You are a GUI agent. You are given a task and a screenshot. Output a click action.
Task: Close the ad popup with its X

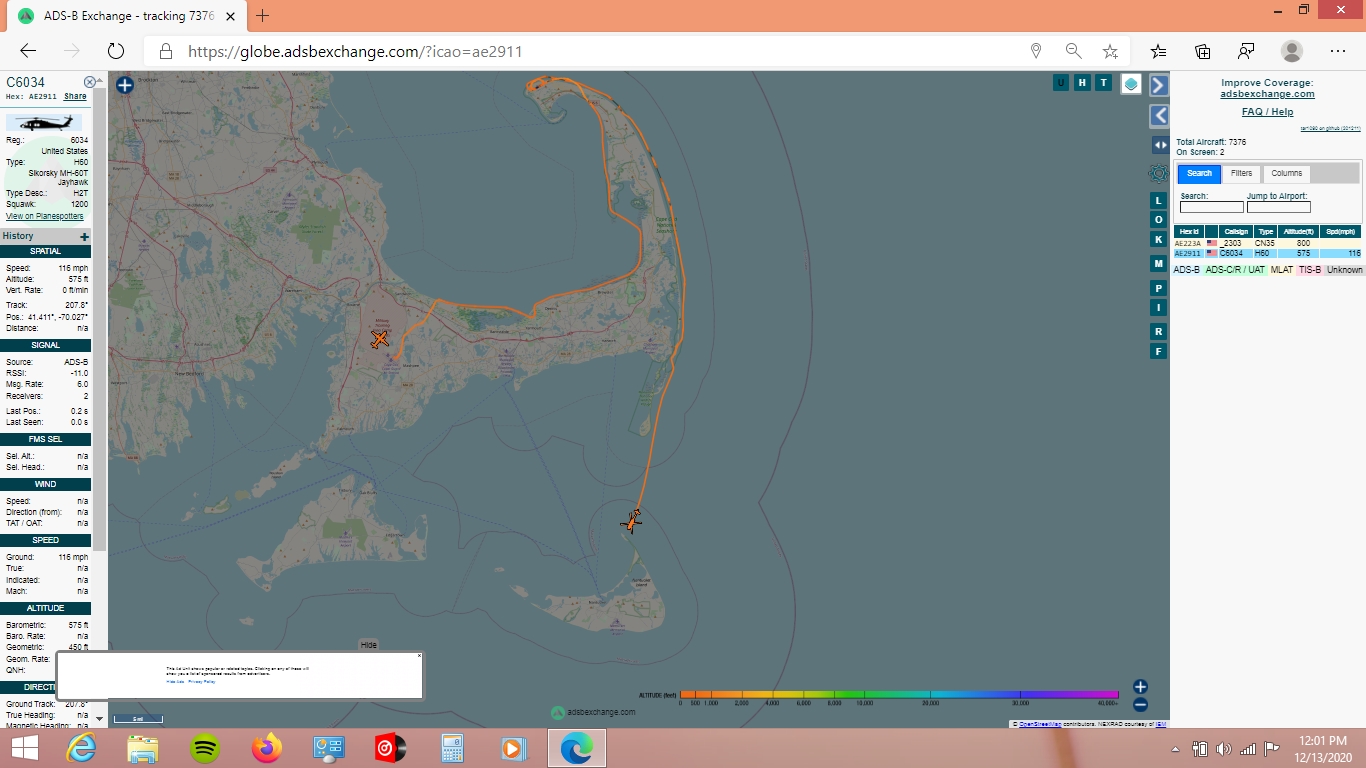pyautogui.click(x=419, y=656)
